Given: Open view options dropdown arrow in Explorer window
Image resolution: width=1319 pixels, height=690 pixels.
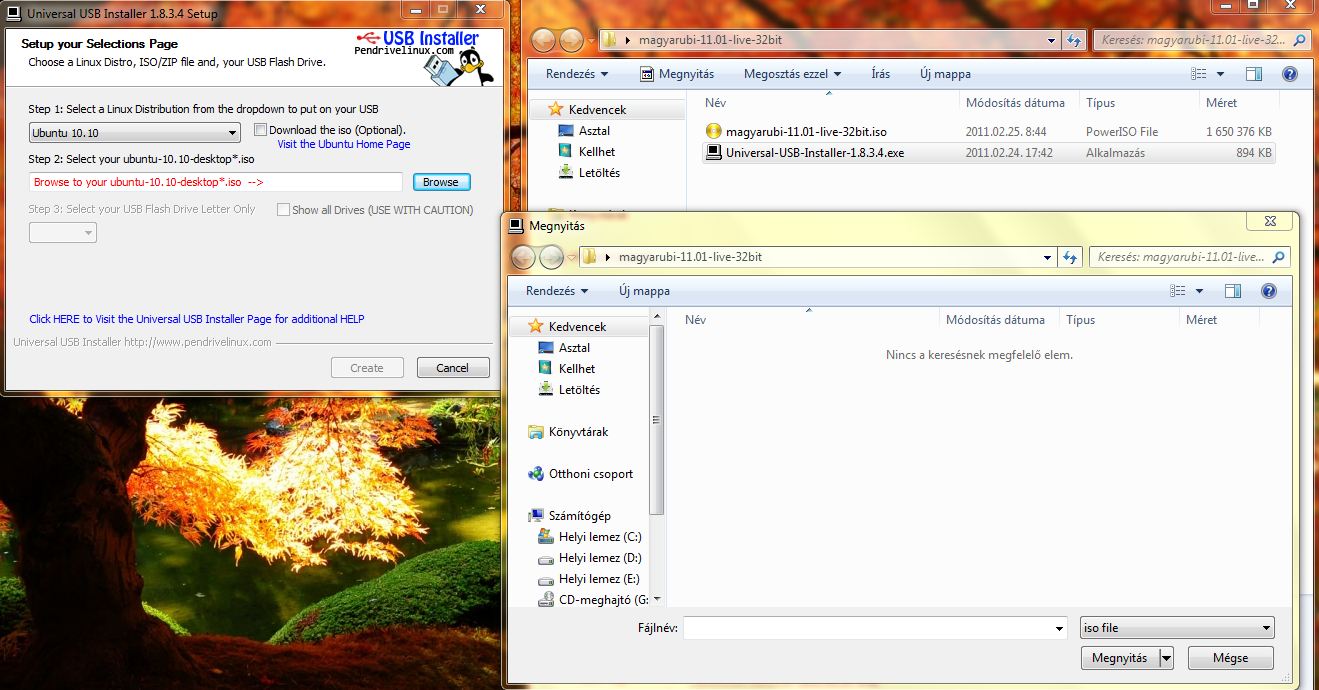Looking at the screenshot, I should tap(1220, 74).
